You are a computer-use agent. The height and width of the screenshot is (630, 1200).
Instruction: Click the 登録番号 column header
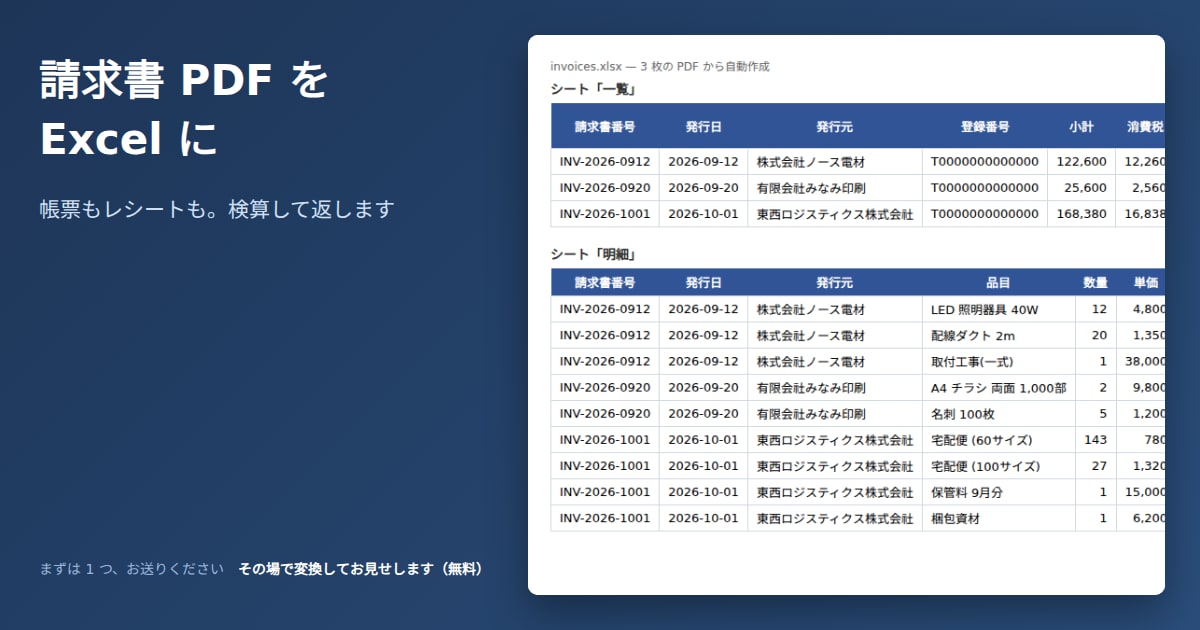985,127
